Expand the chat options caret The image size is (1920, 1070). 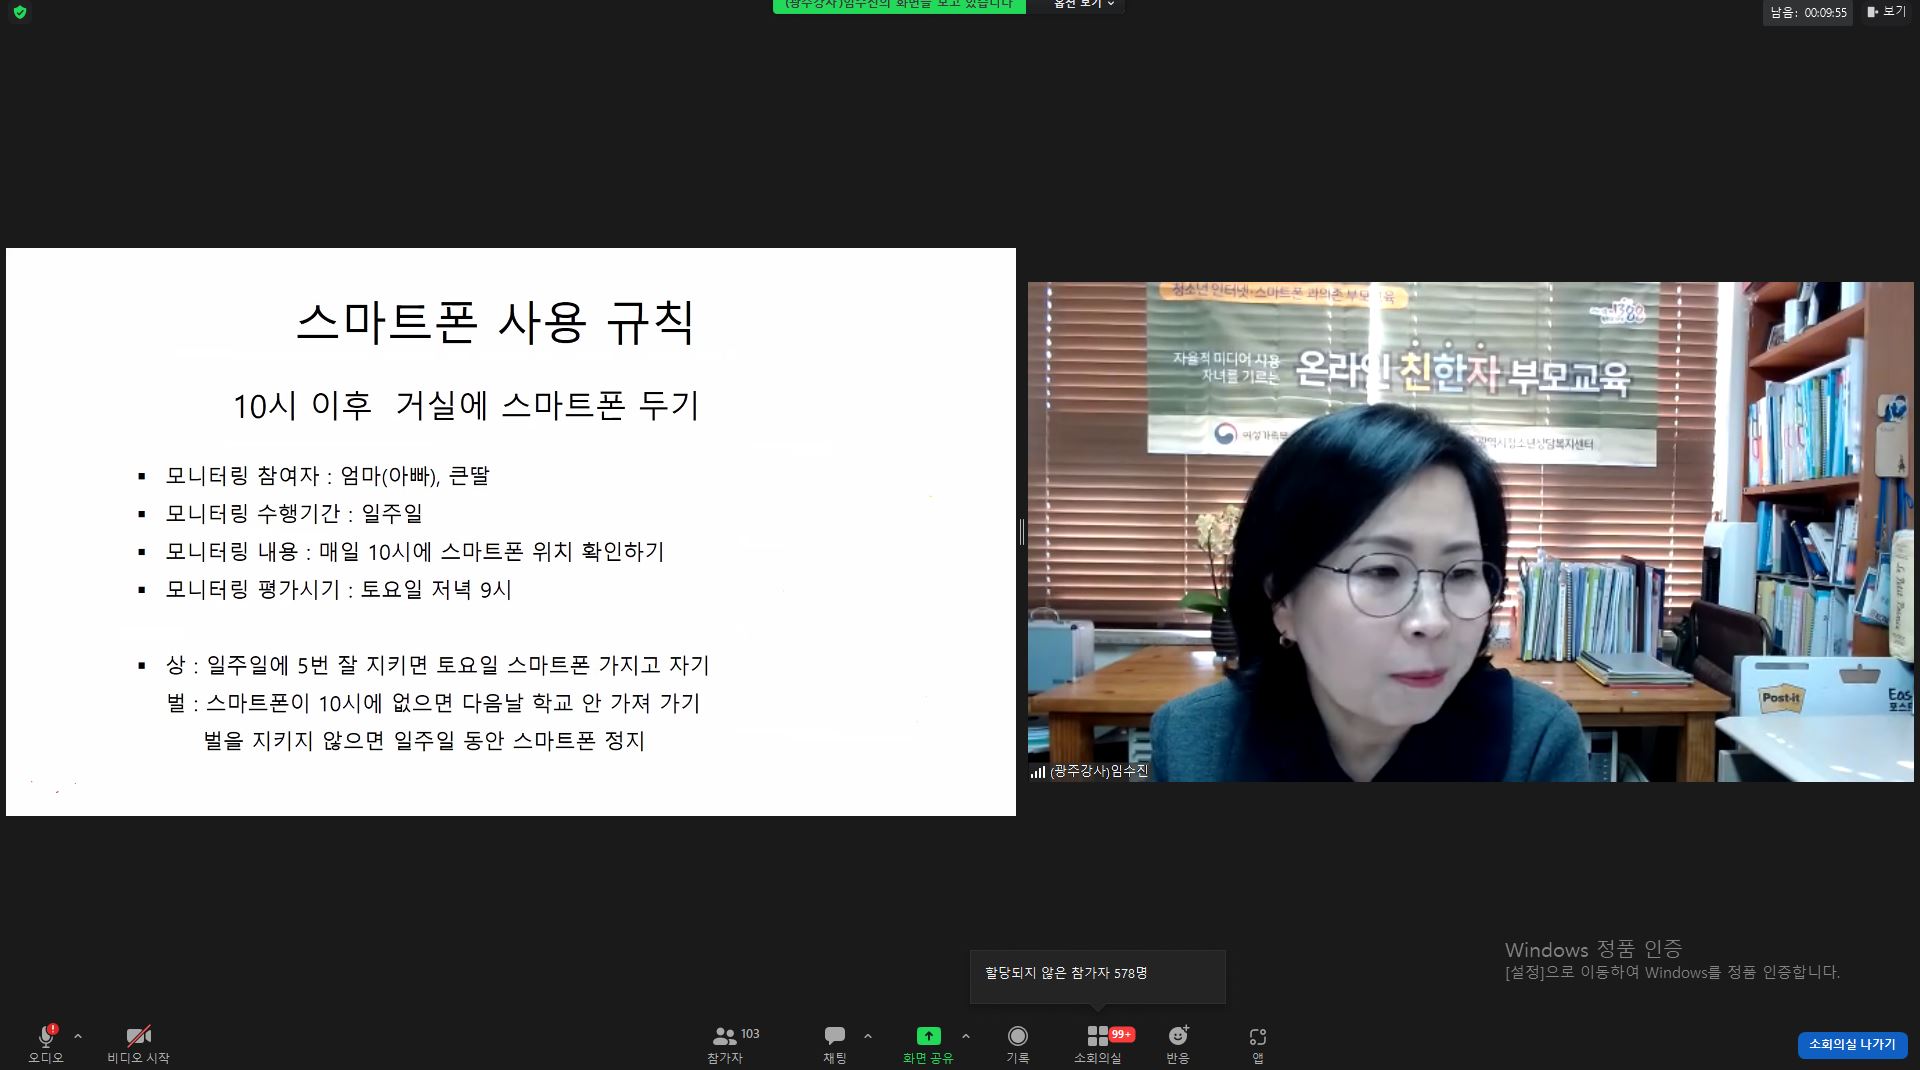(x=867, y=1037)
